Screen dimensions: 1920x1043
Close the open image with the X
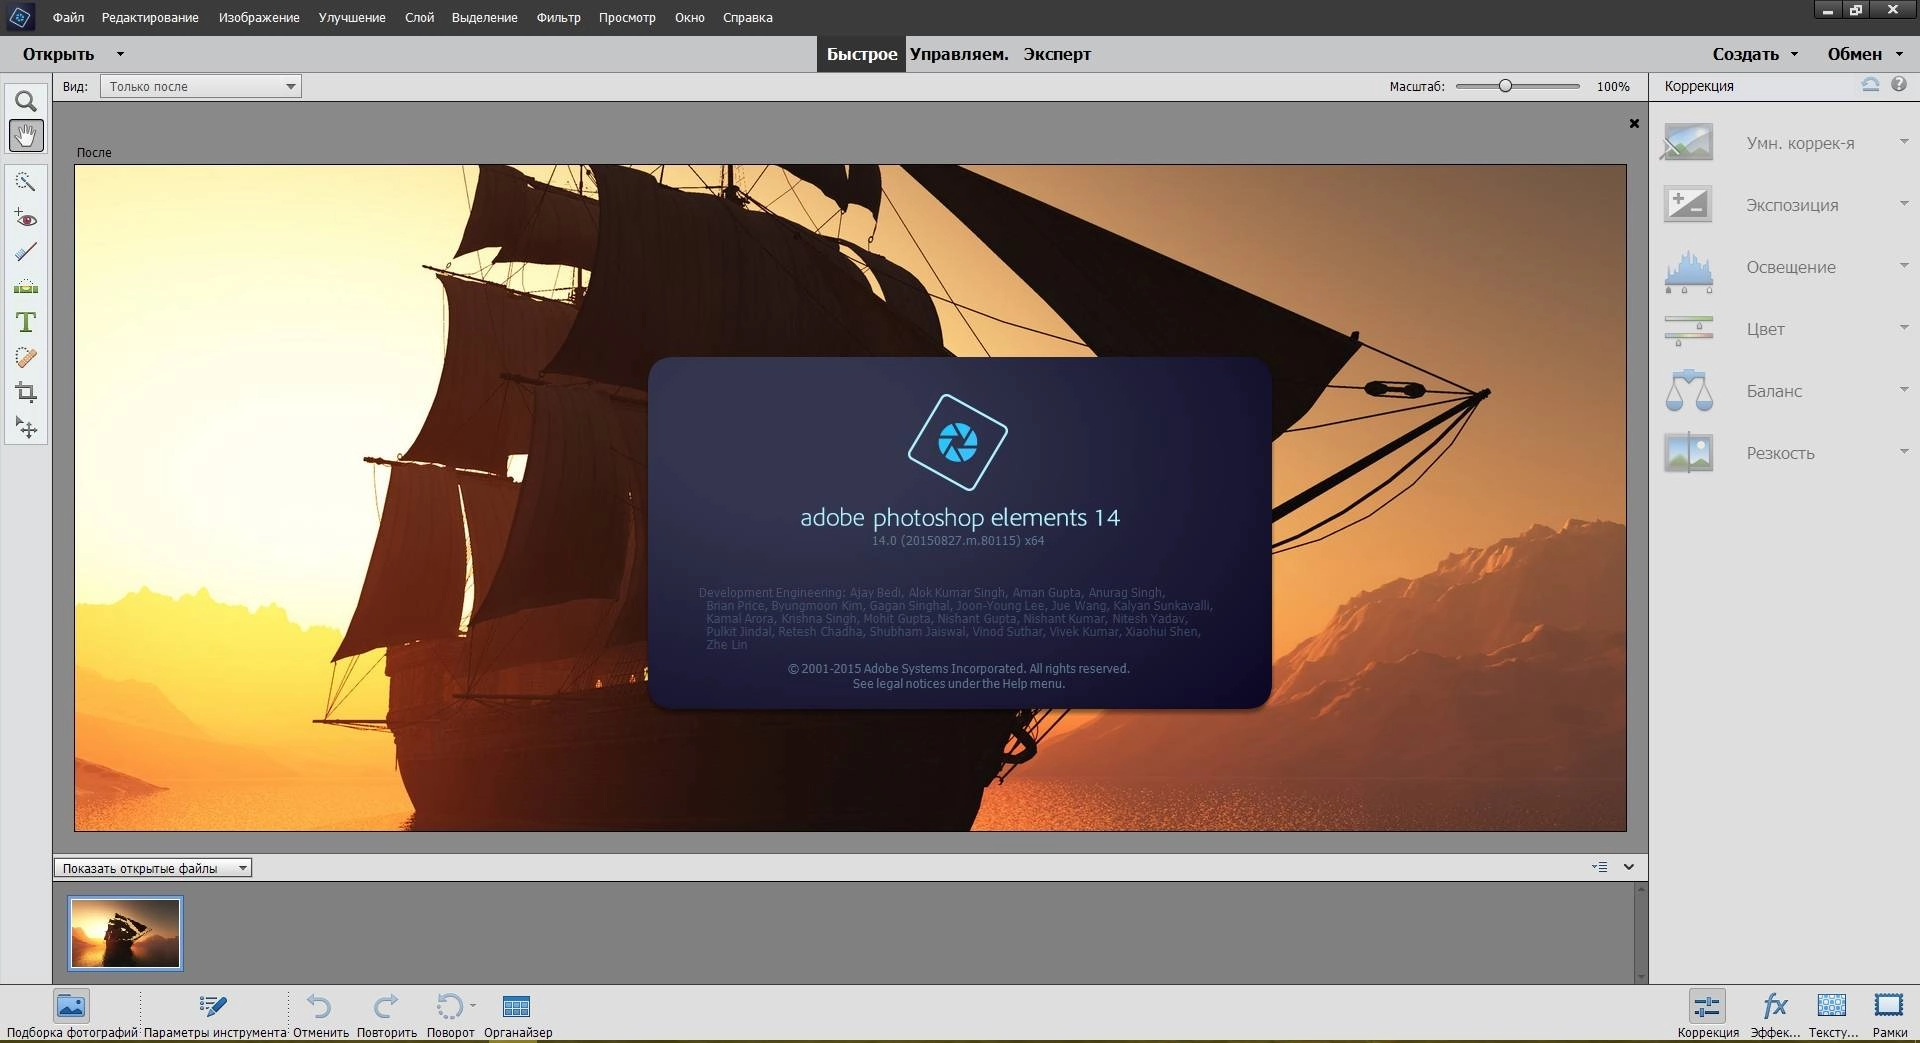pyautogui.click(x=1634, y=124)
